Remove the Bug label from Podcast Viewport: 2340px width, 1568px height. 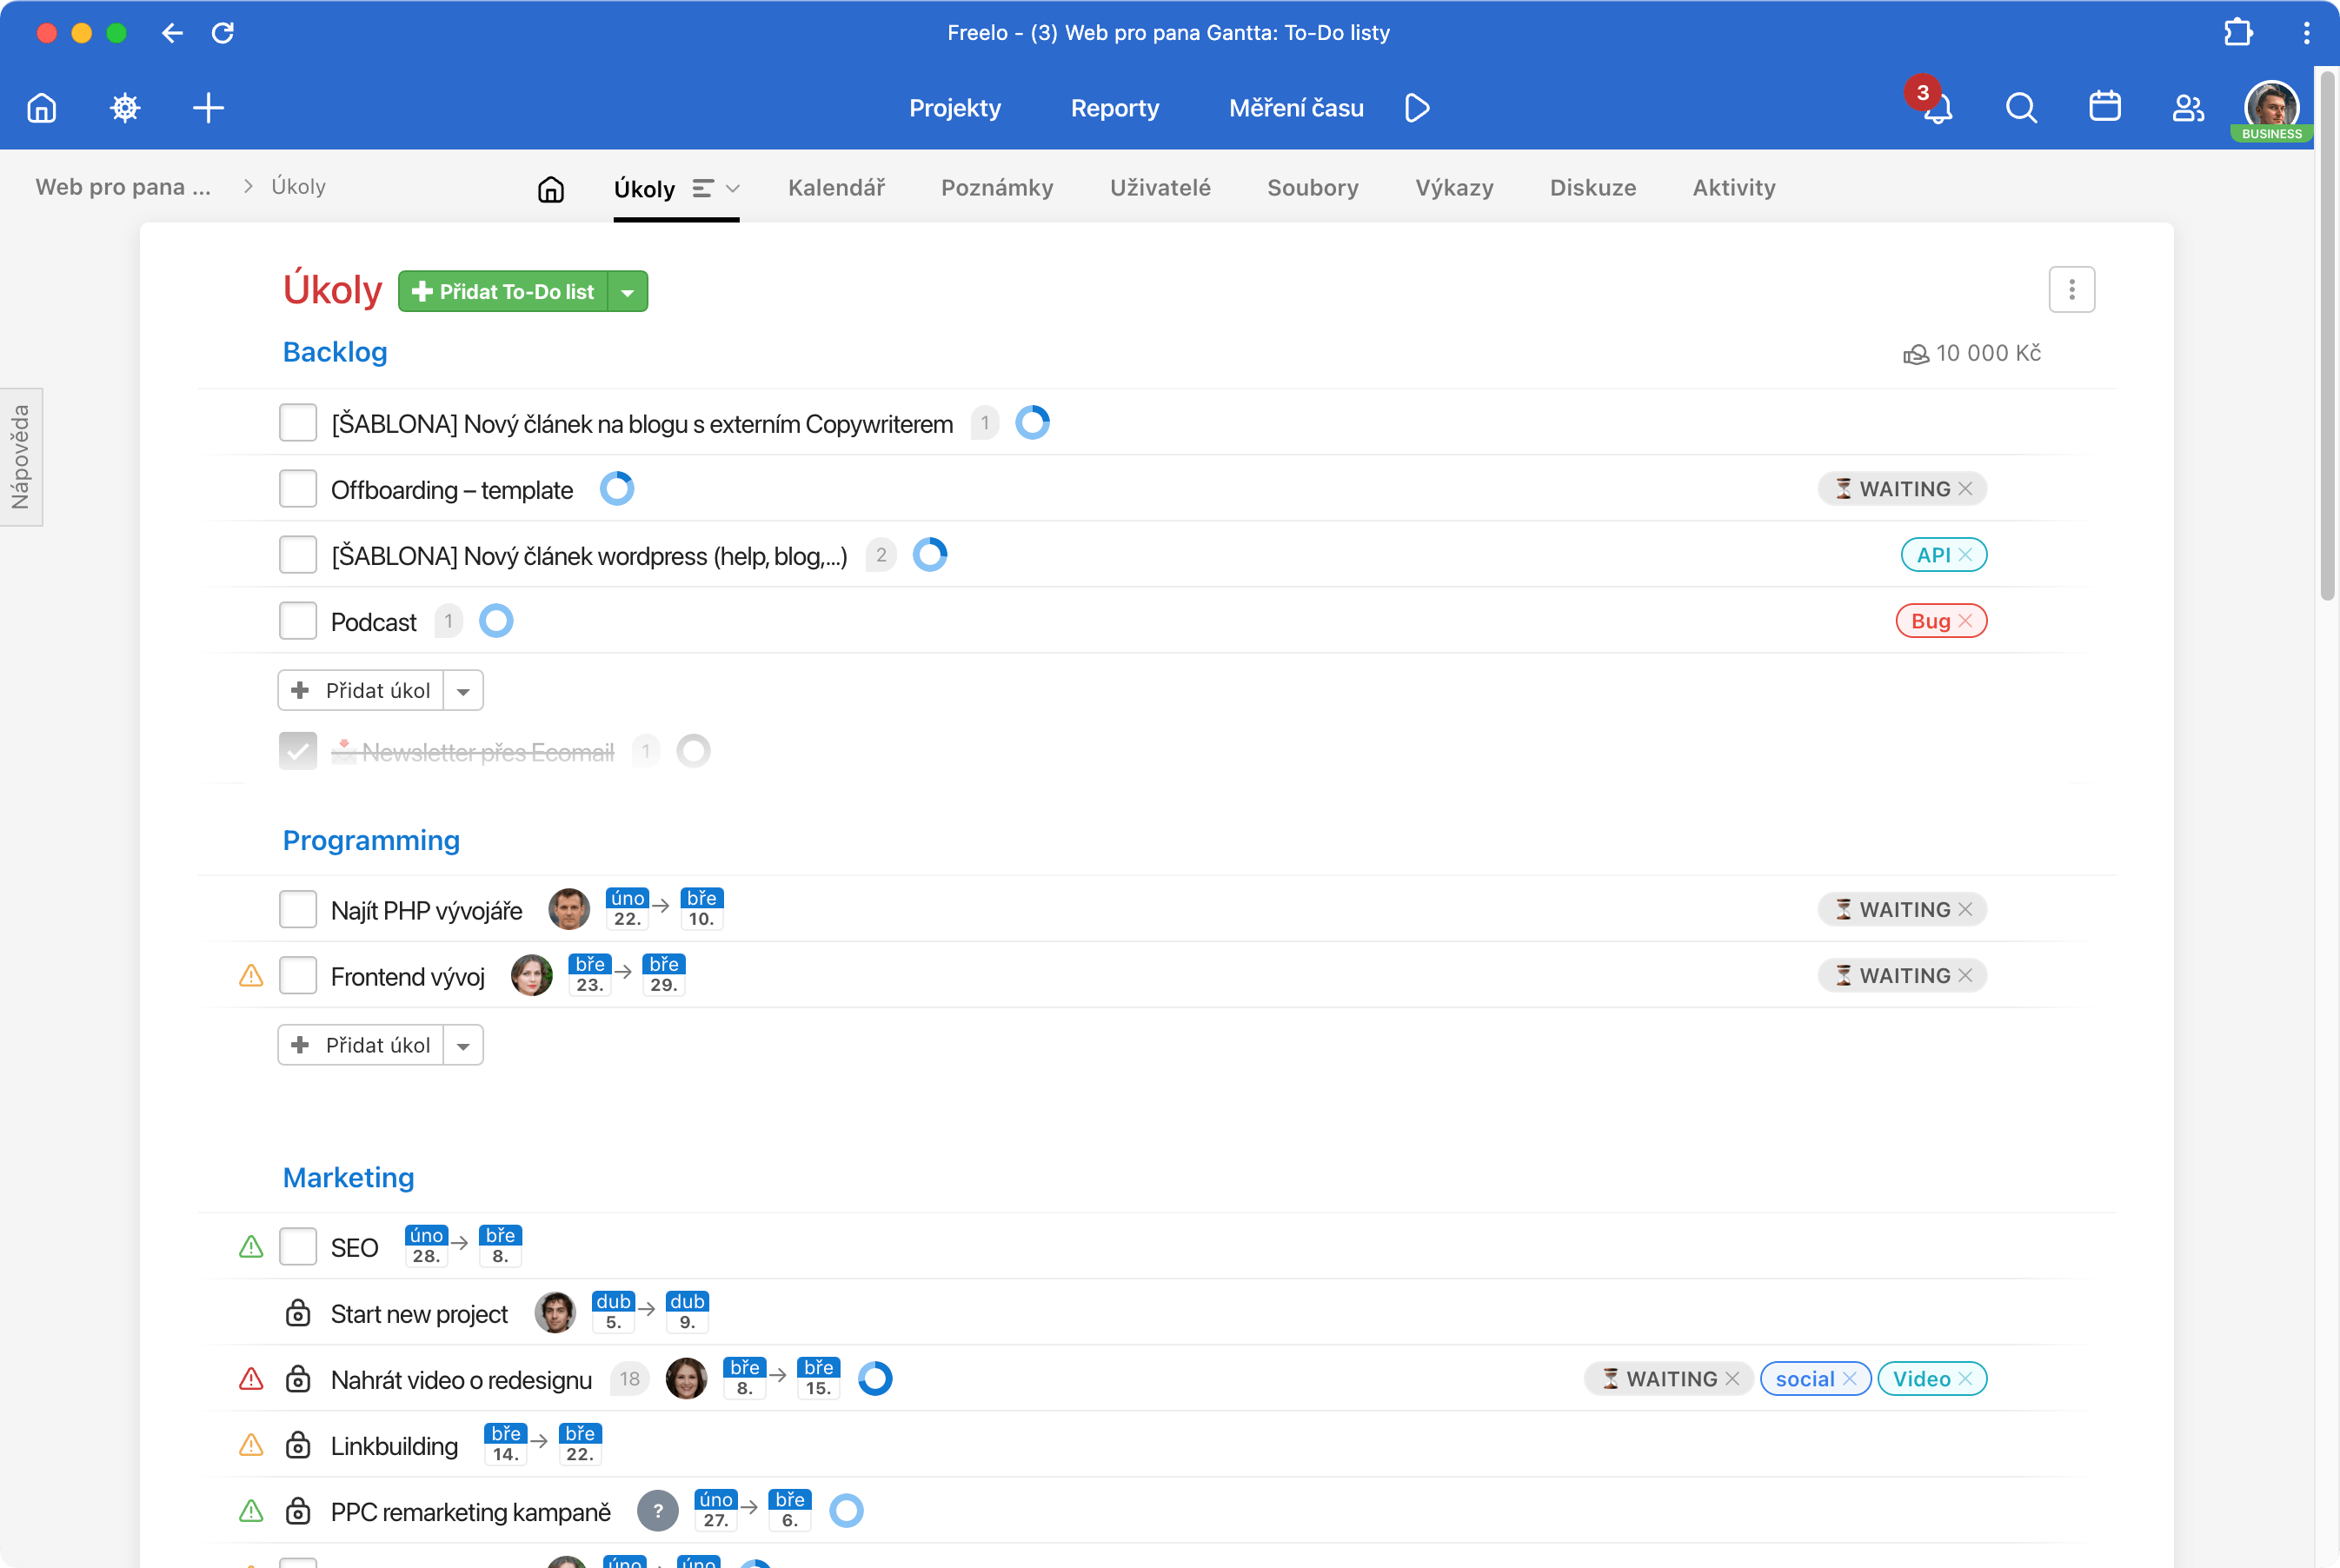(1965, 621)
